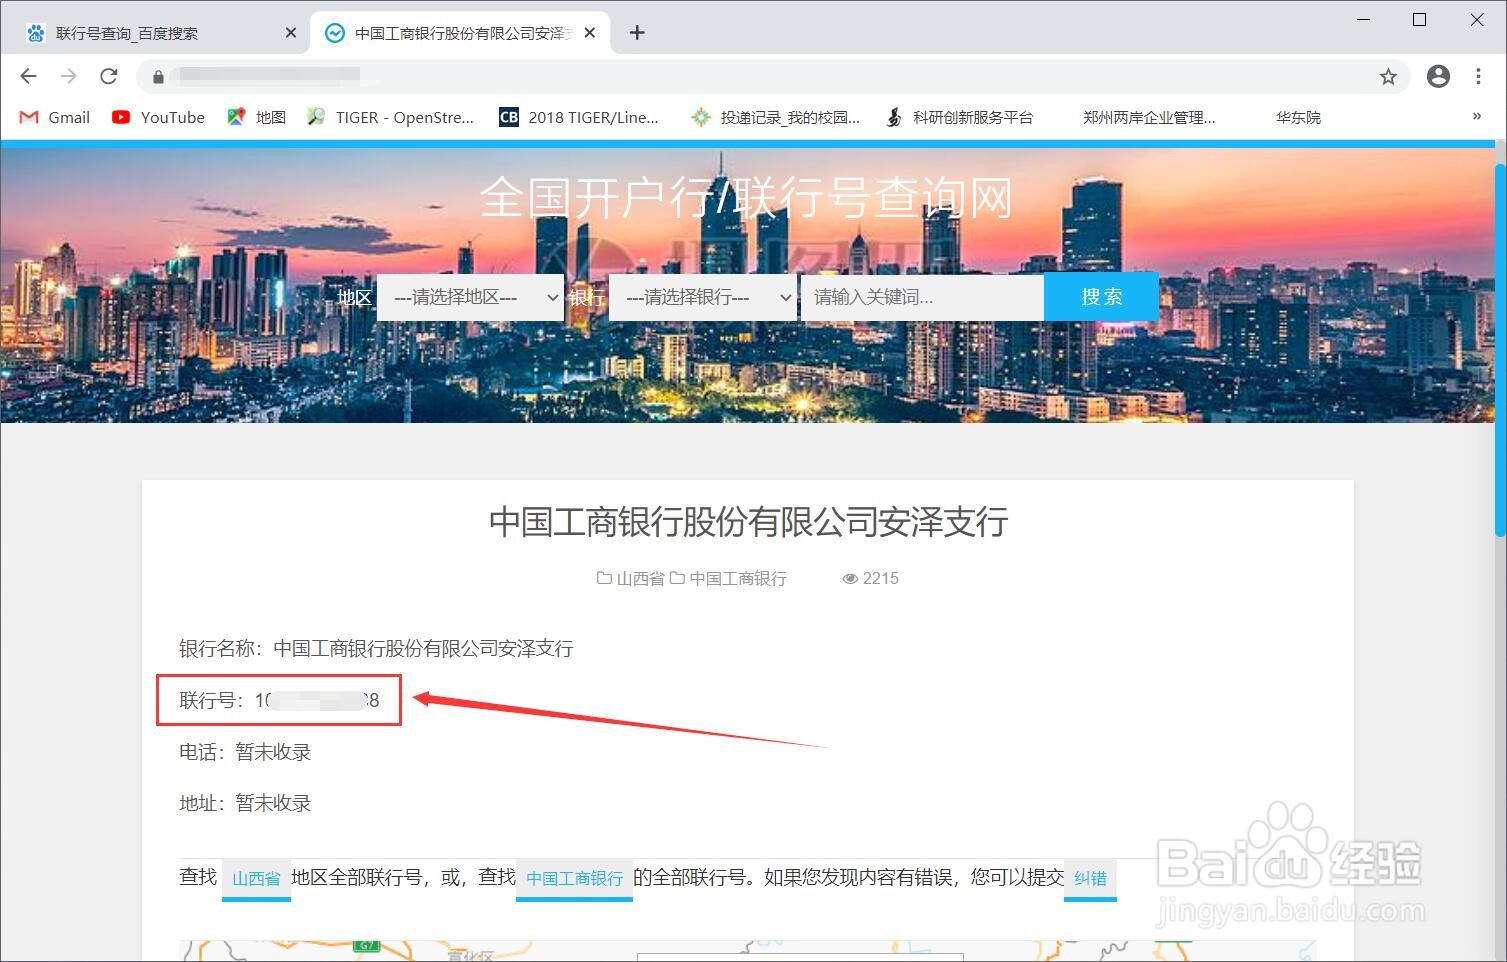Click the 山西省 breadcrumb under the title
1507x962 pixels.
[641, 578]
